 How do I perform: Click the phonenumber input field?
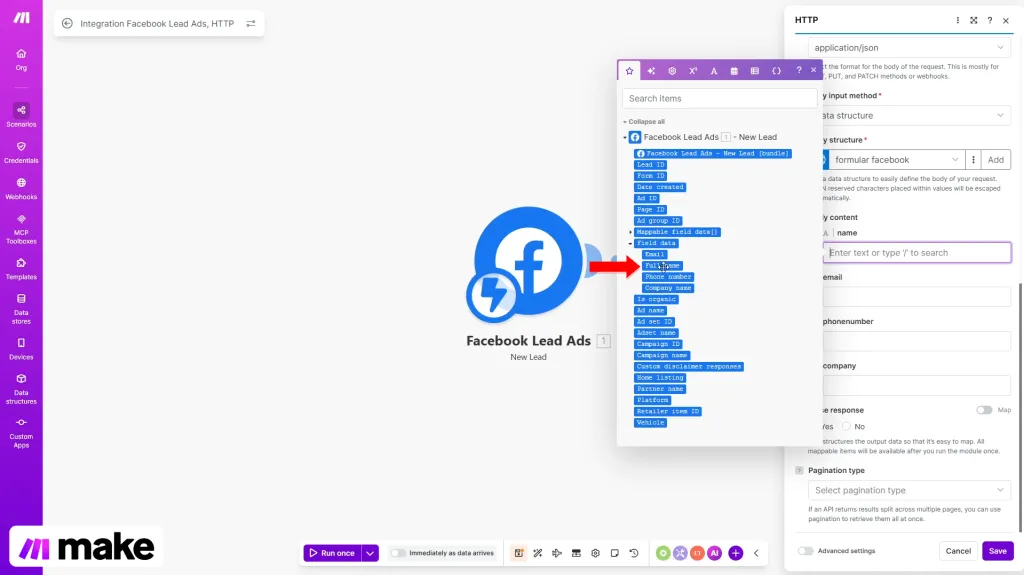pyautogui.click(x=917, y=341)
